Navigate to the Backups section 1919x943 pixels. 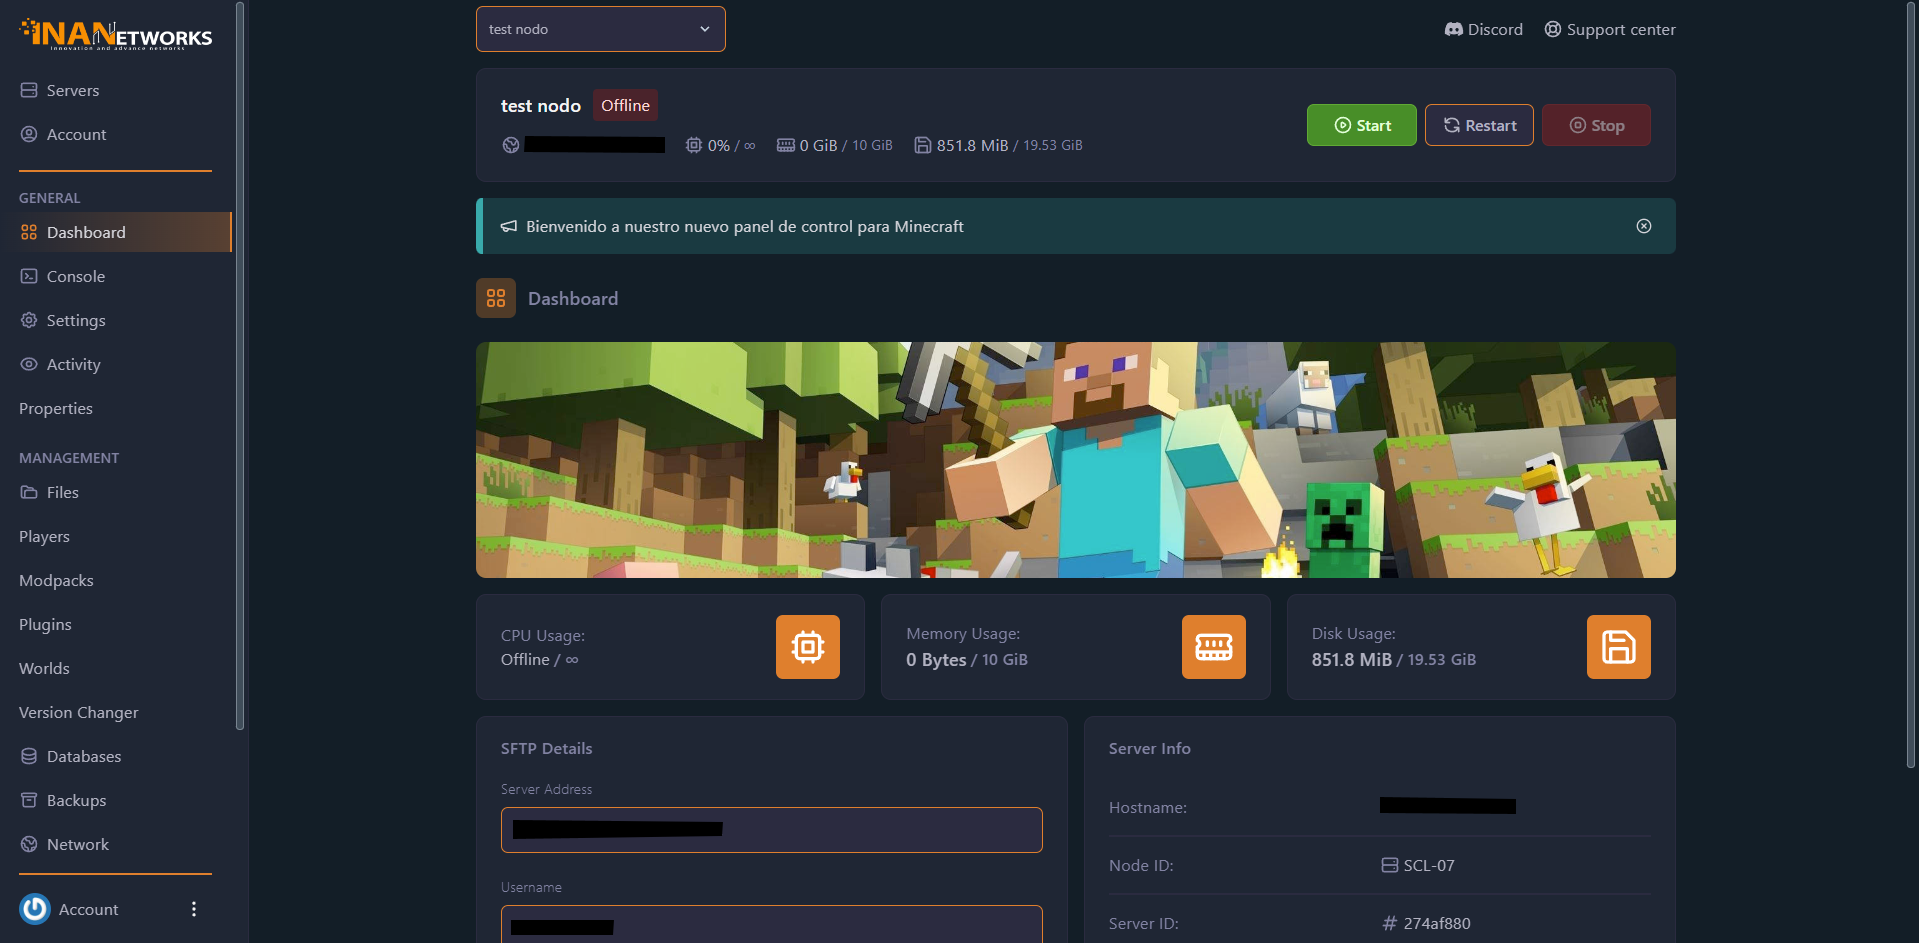click(x=76, y=800)
